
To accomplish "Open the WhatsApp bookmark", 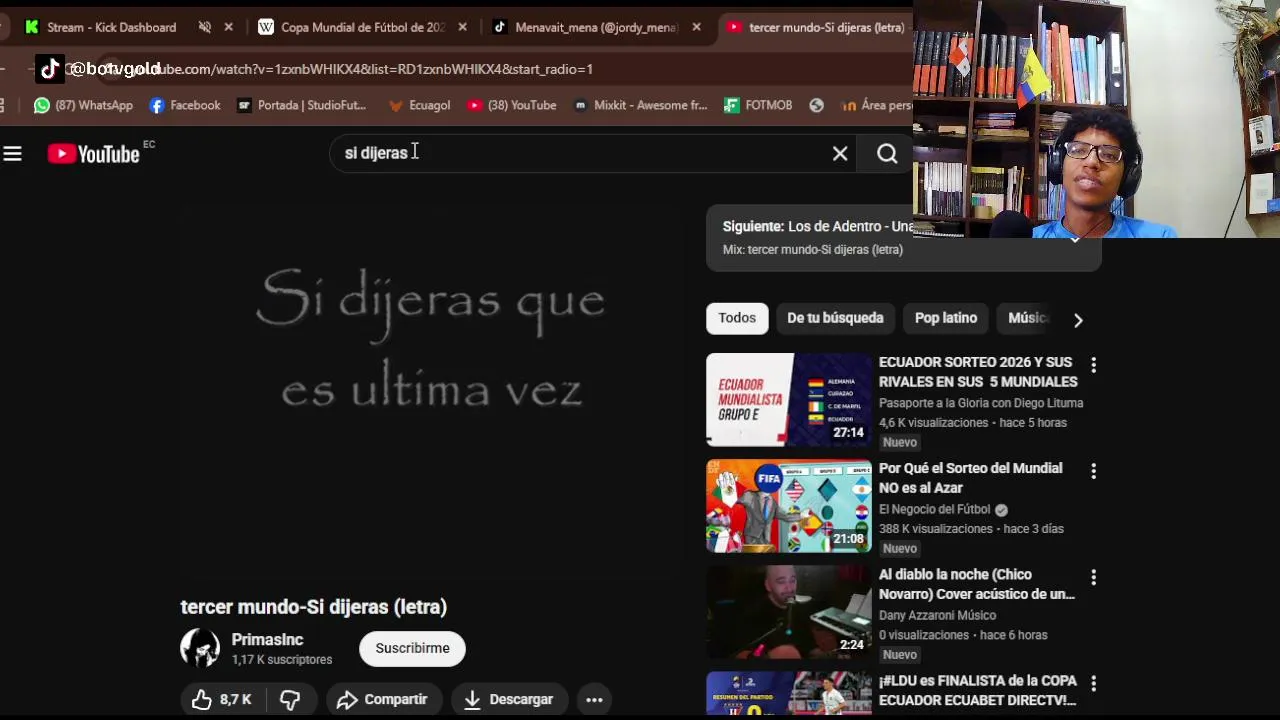I will 83,105.
